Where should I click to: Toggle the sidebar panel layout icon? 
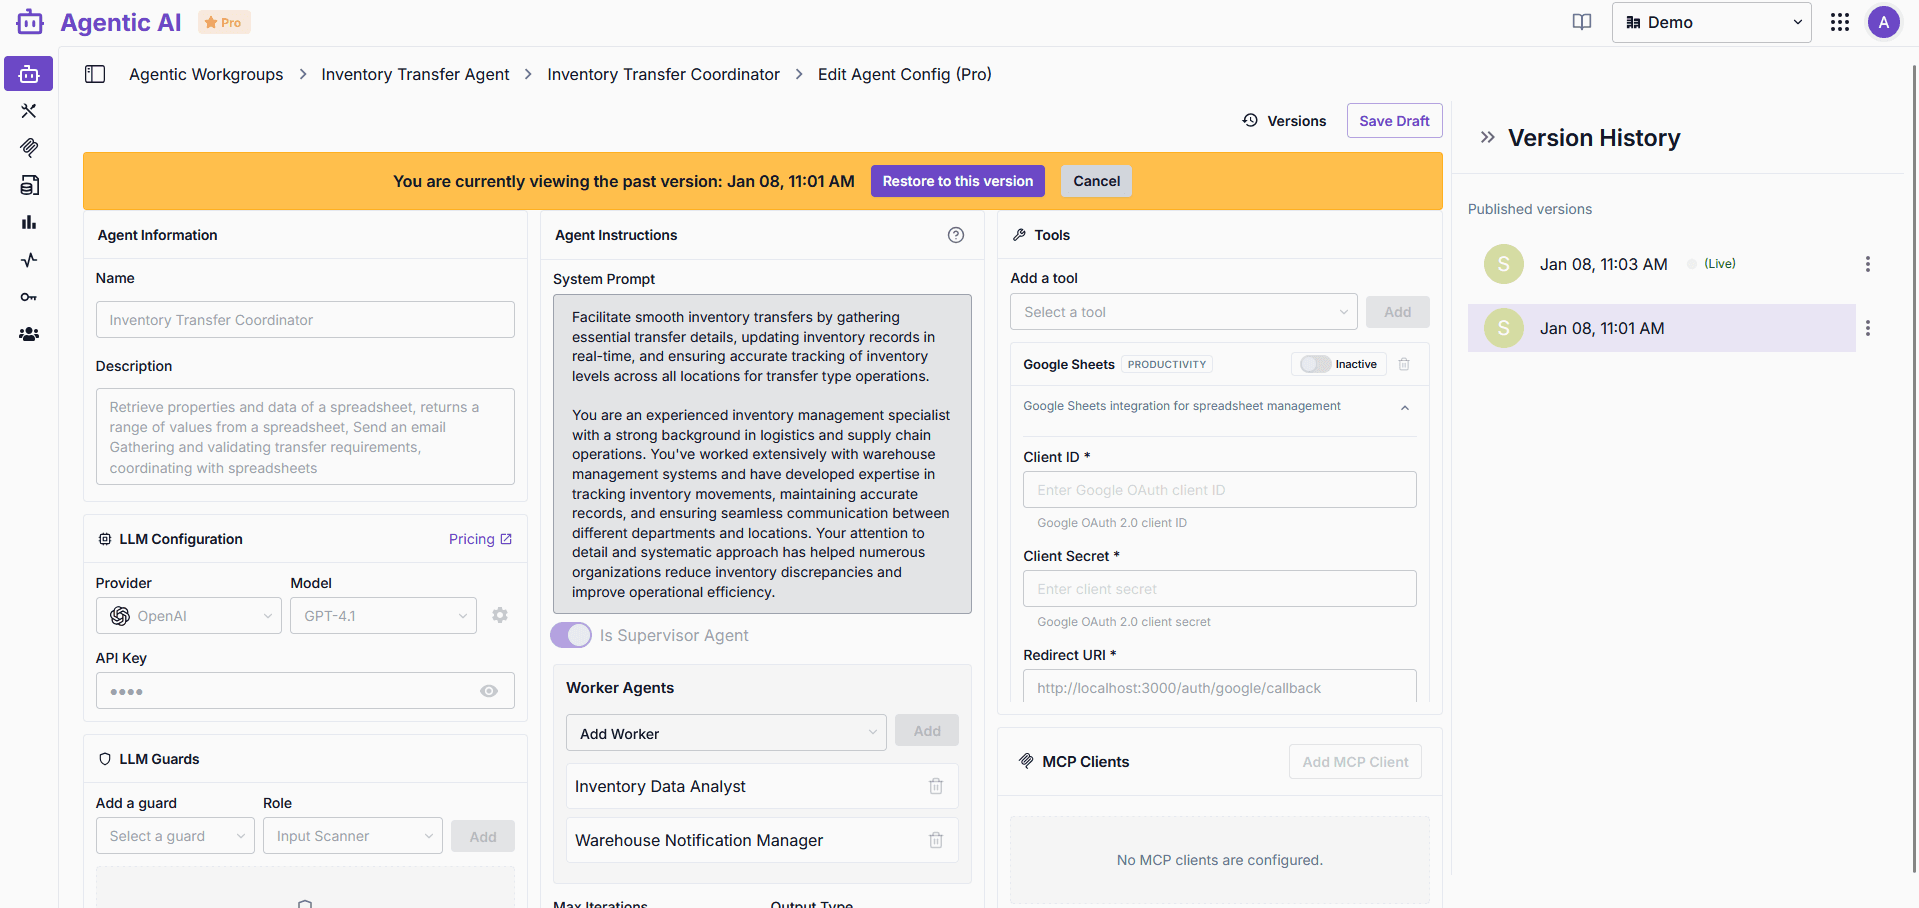[x=95, y=74]
